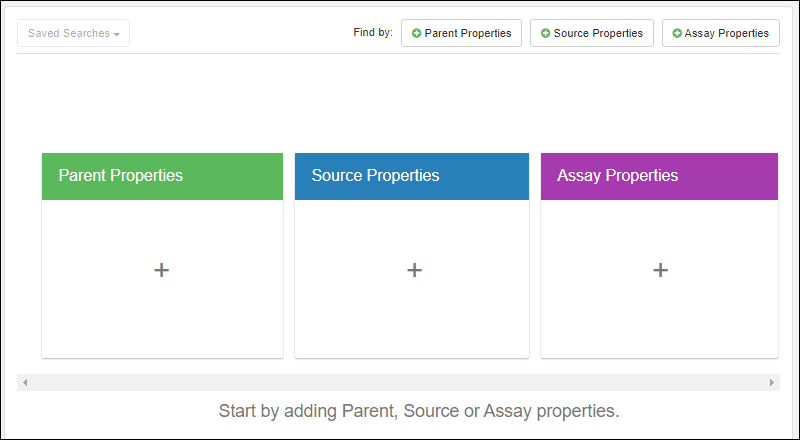Click the plus icon in Parent Properties card

point(162,270)
